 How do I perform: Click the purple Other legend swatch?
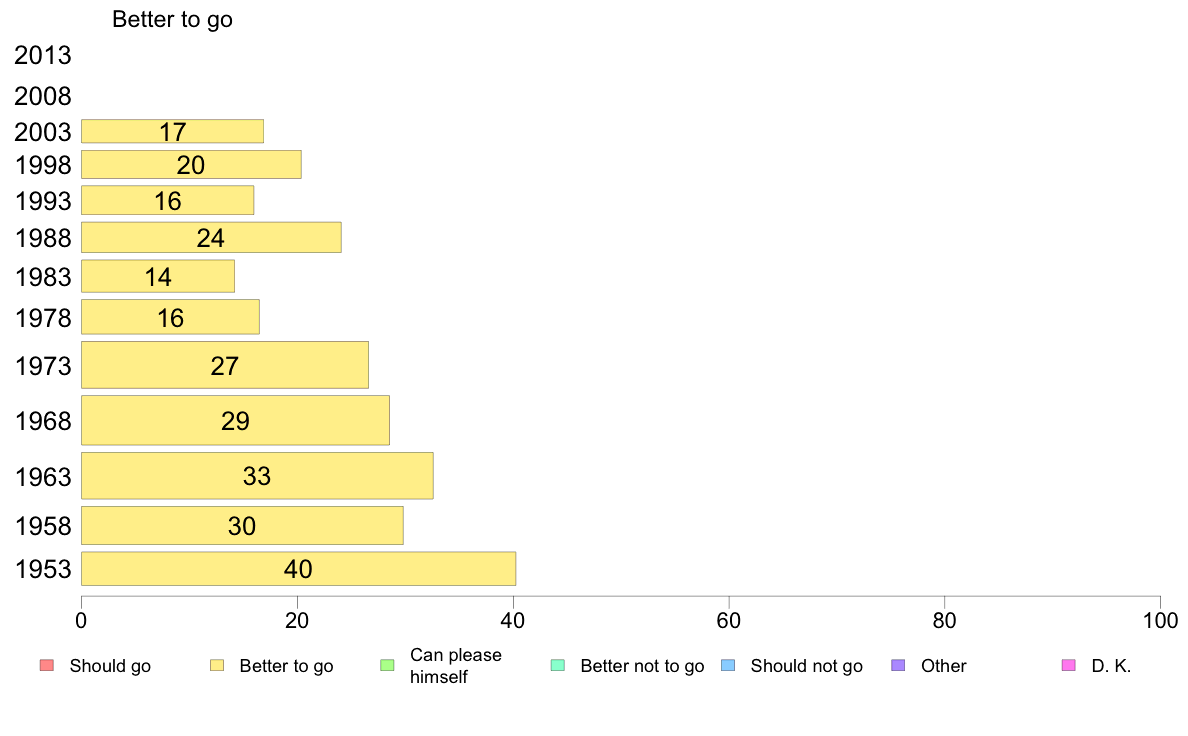[x=898, y=666]
